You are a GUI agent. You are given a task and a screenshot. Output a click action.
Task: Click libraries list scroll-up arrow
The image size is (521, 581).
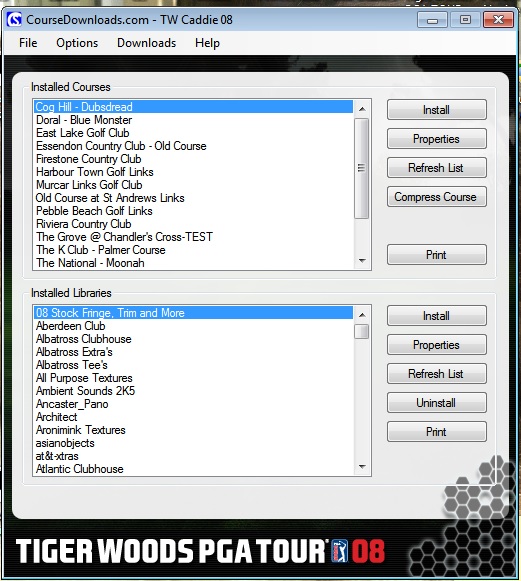(362, 315)
